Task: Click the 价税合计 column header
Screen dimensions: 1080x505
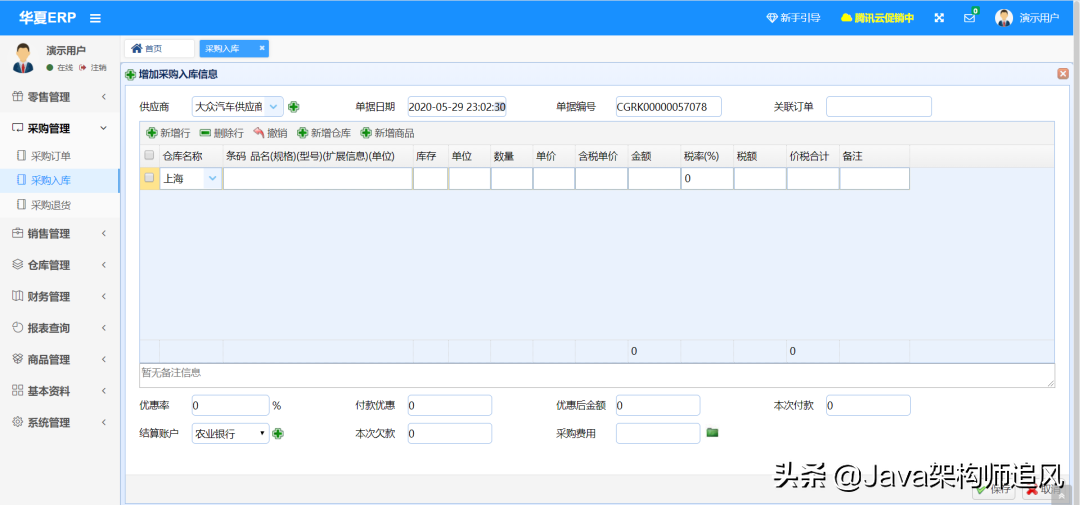Action: tap(813, 156)
